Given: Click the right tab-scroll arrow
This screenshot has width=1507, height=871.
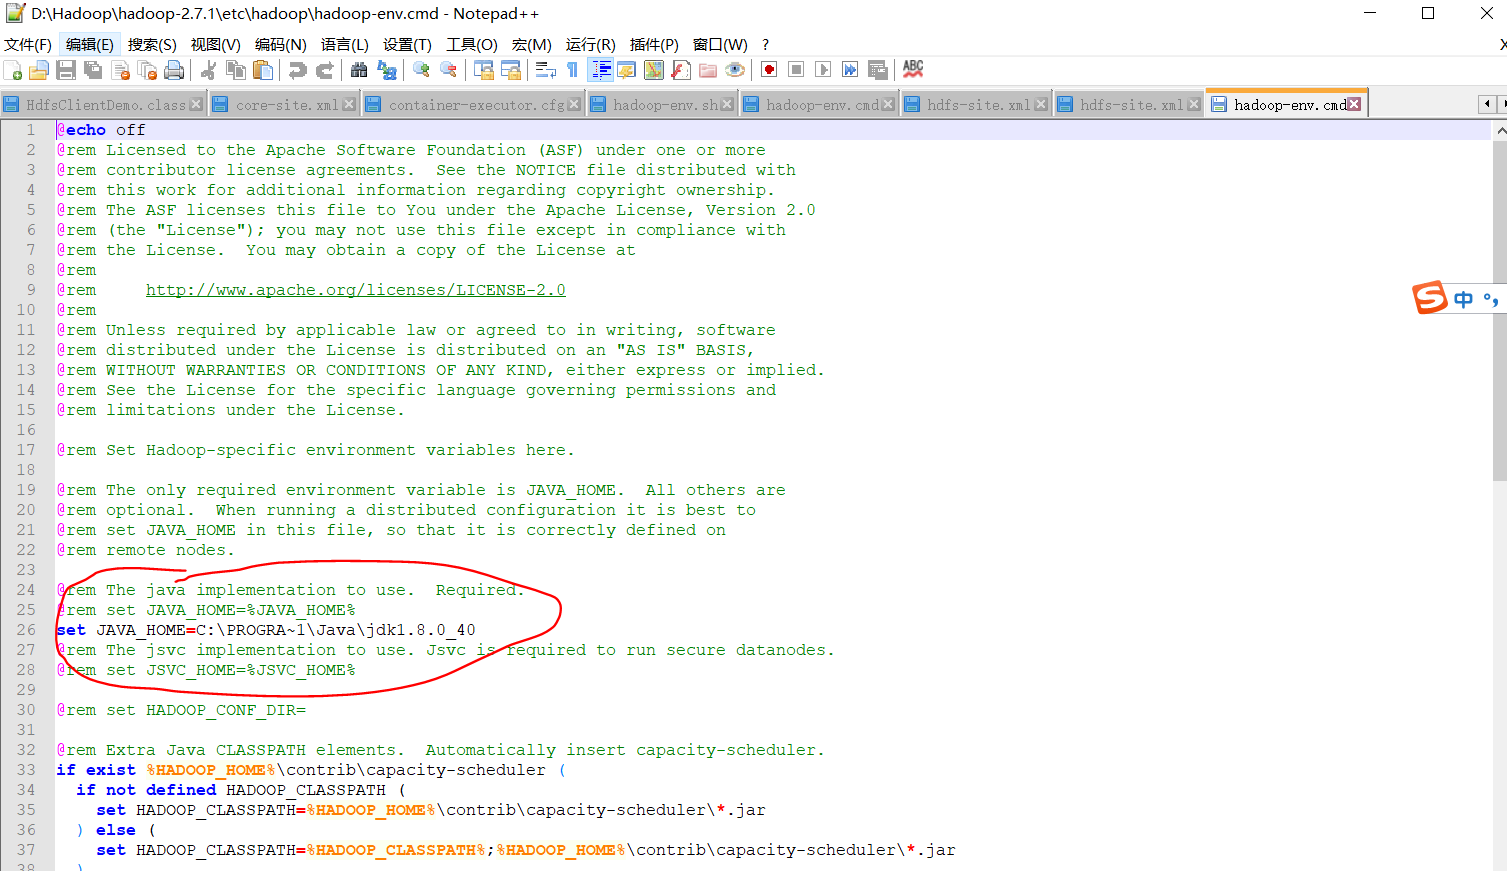Looking at the screenshot, I should click(x=1501, y=104).
